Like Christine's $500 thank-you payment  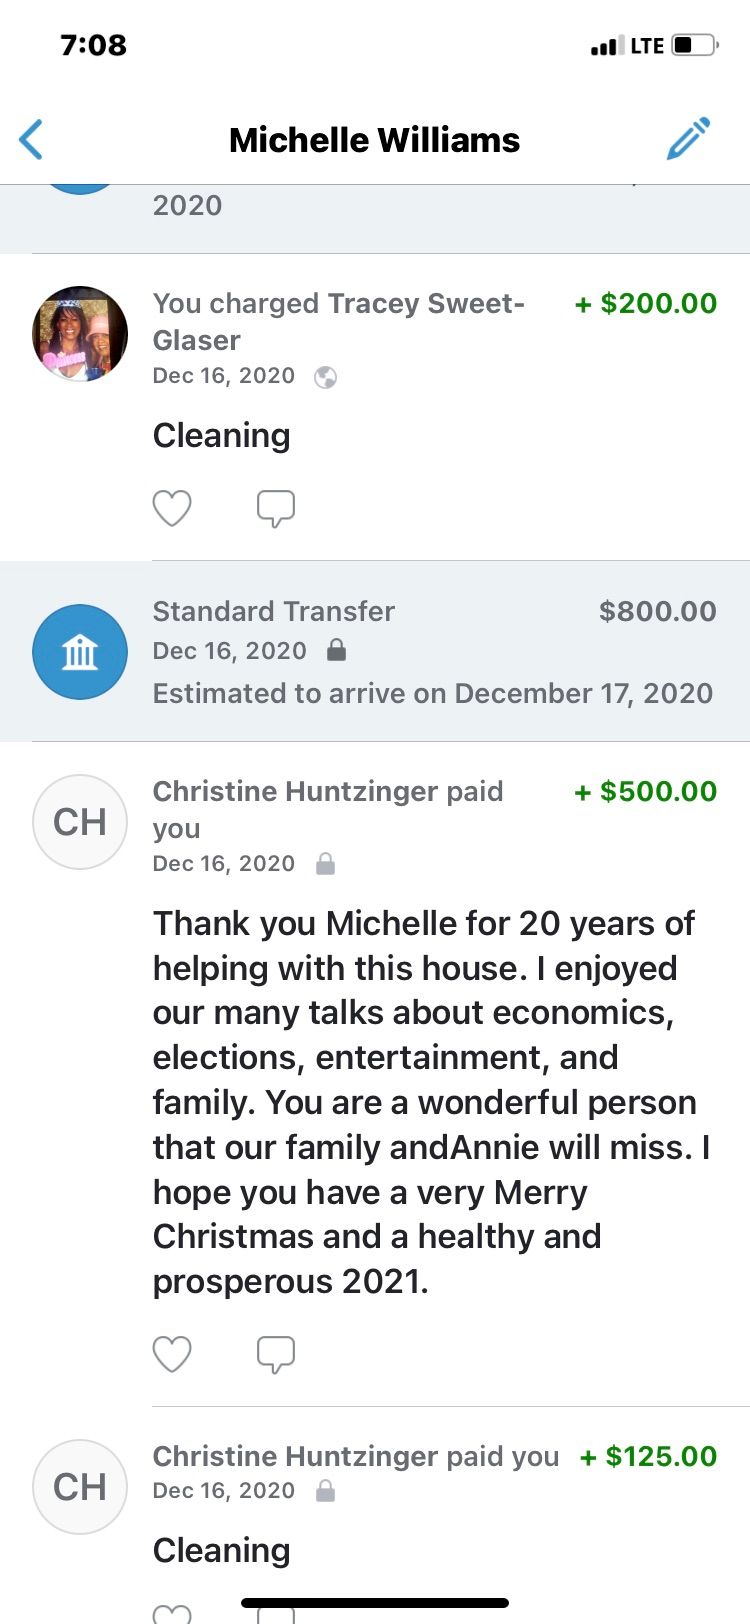[x=172, y=1354]
